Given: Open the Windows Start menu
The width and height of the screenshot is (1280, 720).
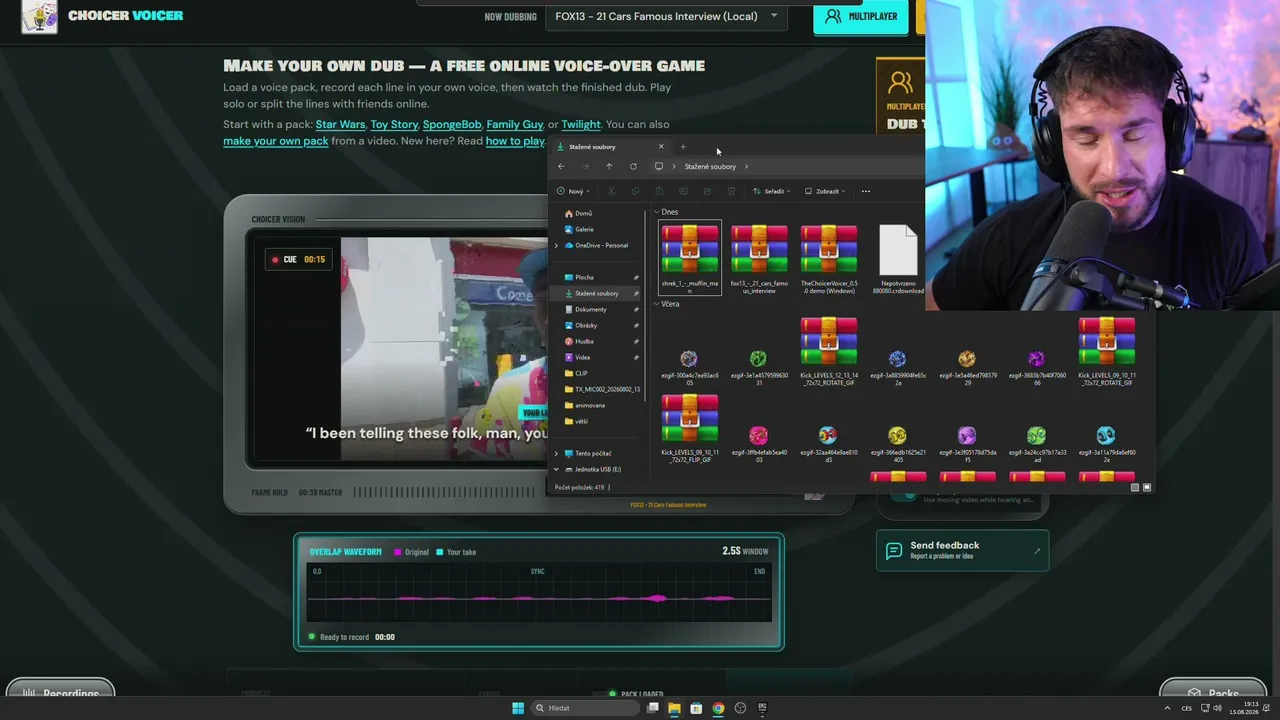Looking at the screenshot, I should [x=518, y=708].
